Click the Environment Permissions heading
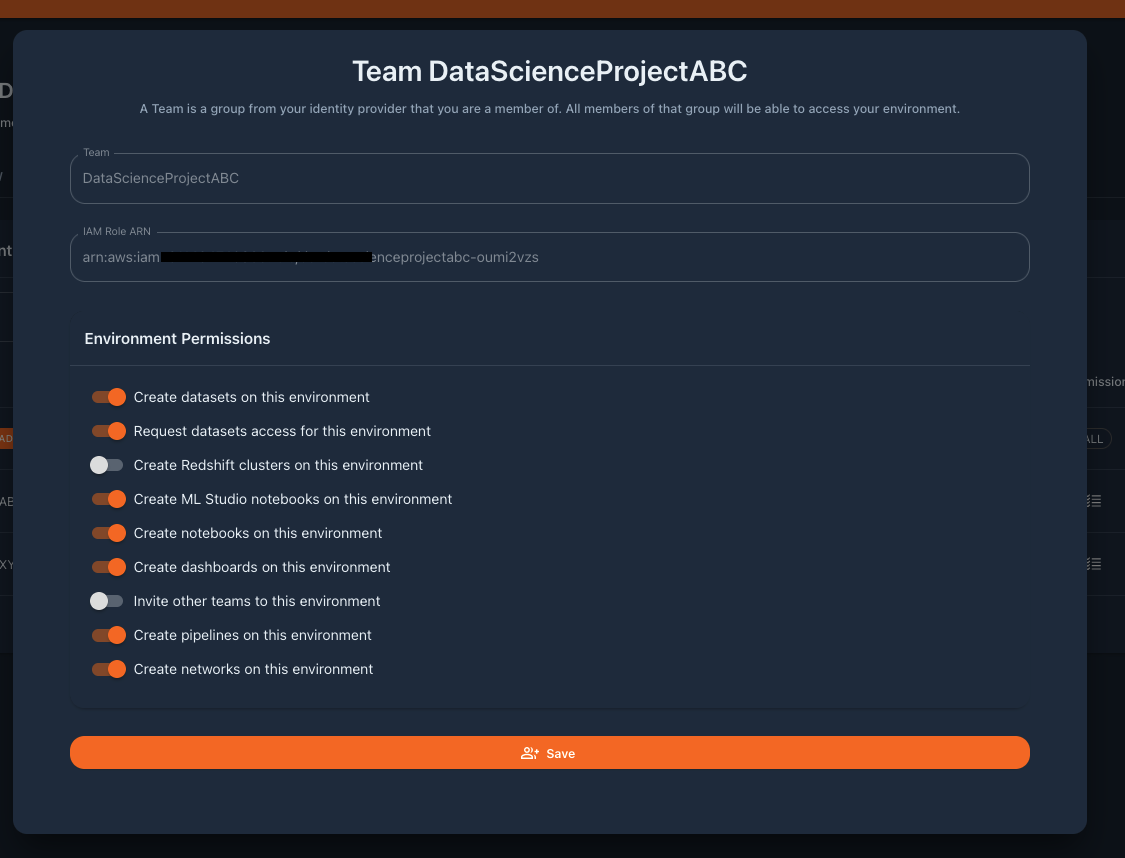 (177, 339)
